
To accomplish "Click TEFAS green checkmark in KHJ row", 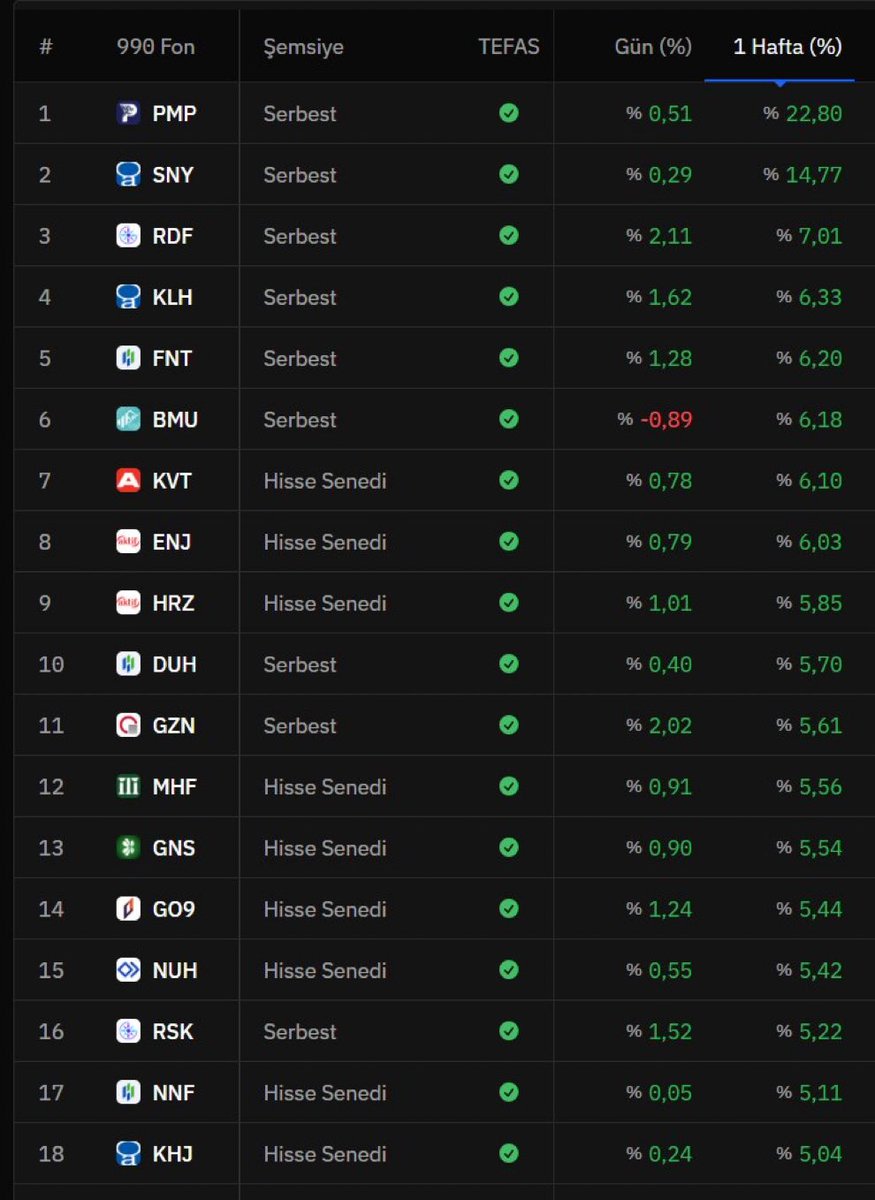I will tap(509, 1154).
